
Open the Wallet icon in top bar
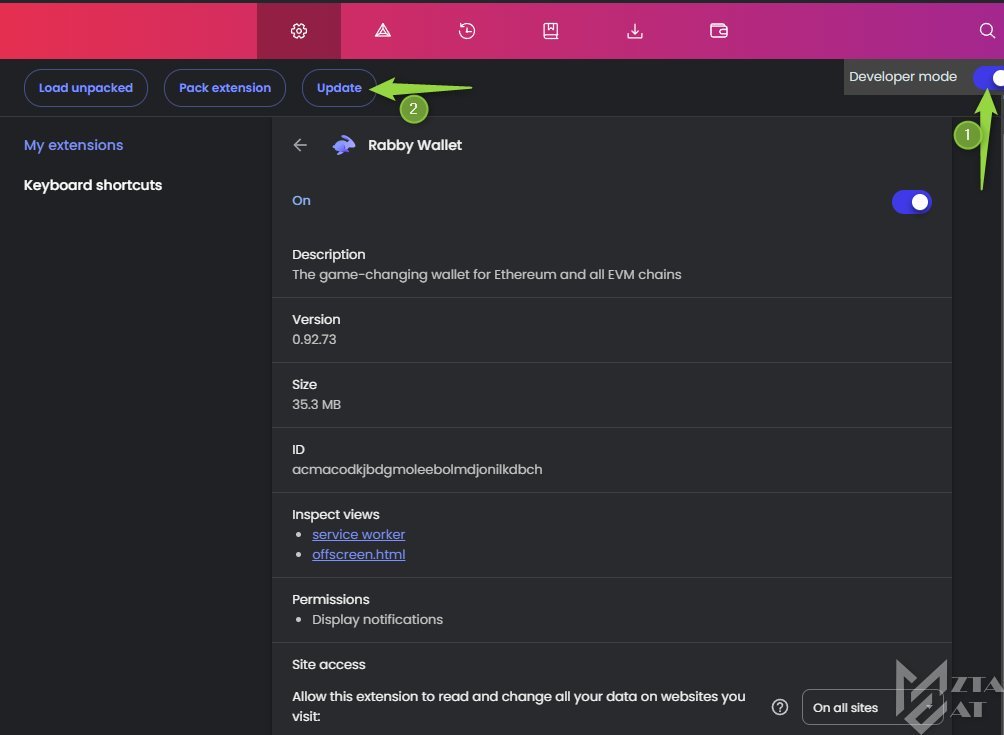coord(718,31)
